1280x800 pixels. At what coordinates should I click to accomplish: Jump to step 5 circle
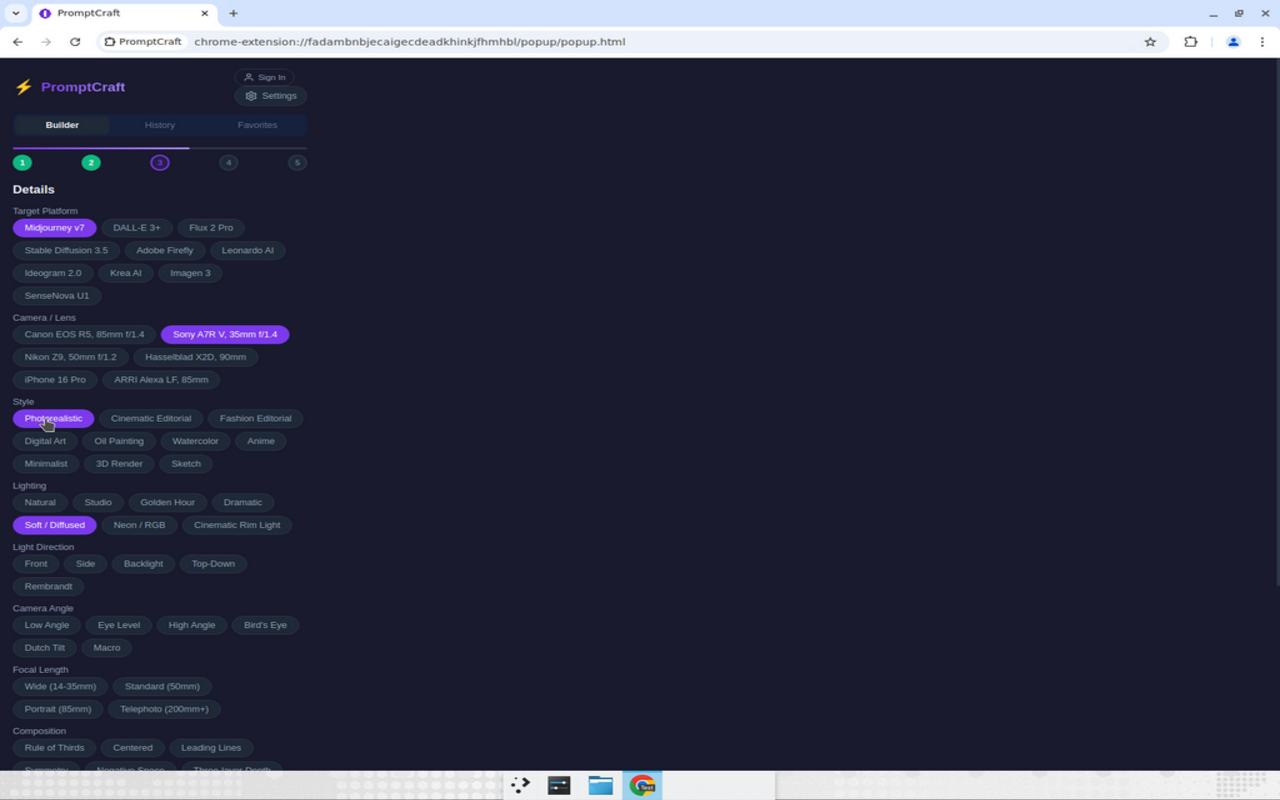pyautogui.click(x=297, y=162)
